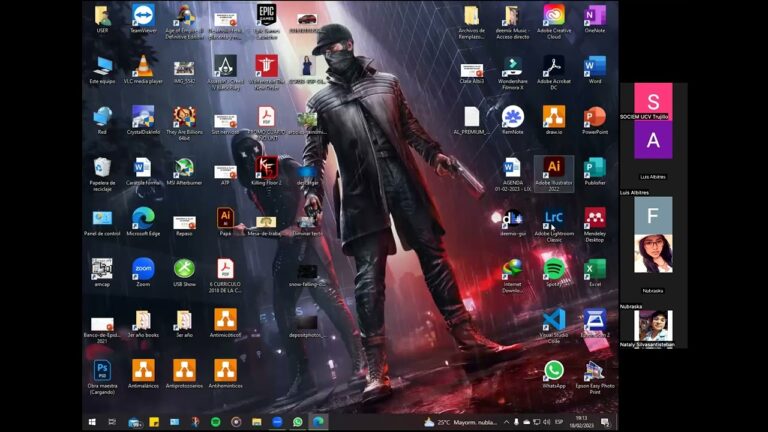Launch Publisher desktop shortcut
This screenshot has height=432, width=768.
[595, 171]
